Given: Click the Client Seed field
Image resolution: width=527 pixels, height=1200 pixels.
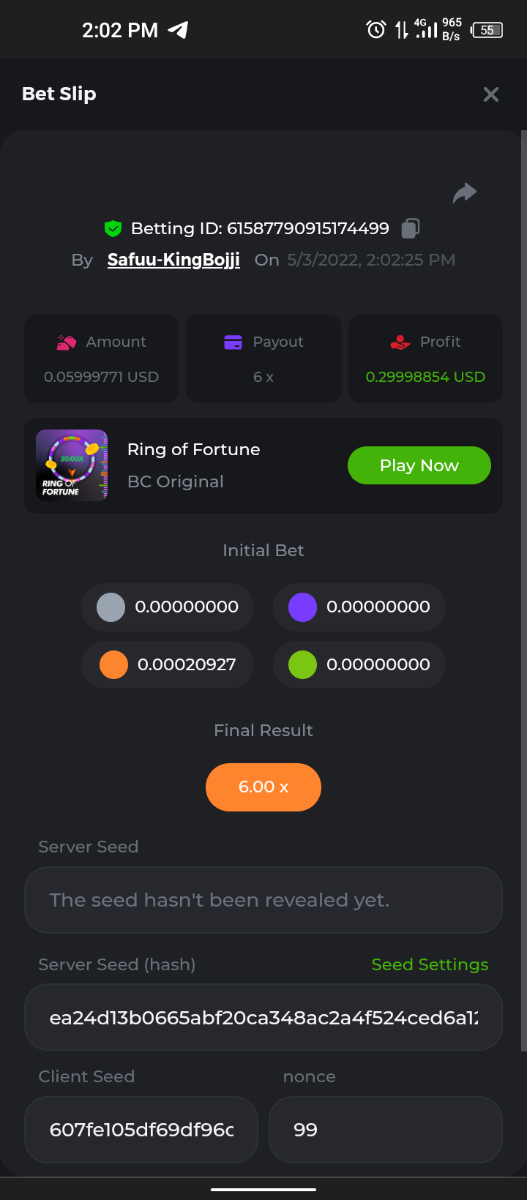Looking at the screenshot, I should (x=141, y=1130).
